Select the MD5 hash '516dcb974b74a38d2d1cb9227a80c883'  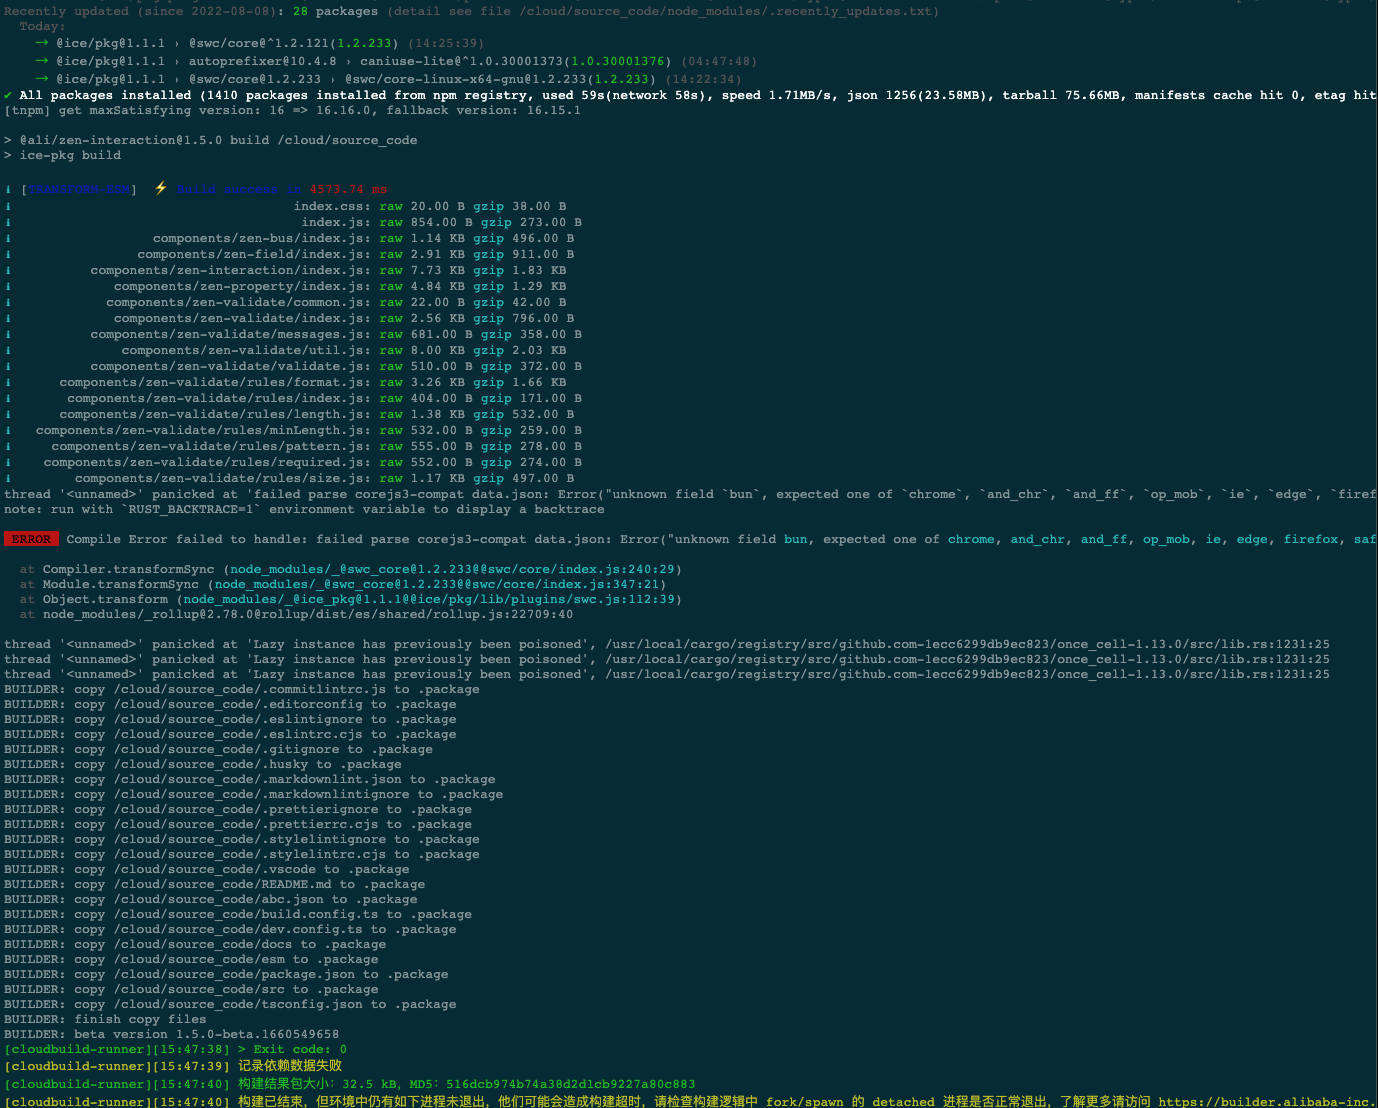click(570, 1084)
